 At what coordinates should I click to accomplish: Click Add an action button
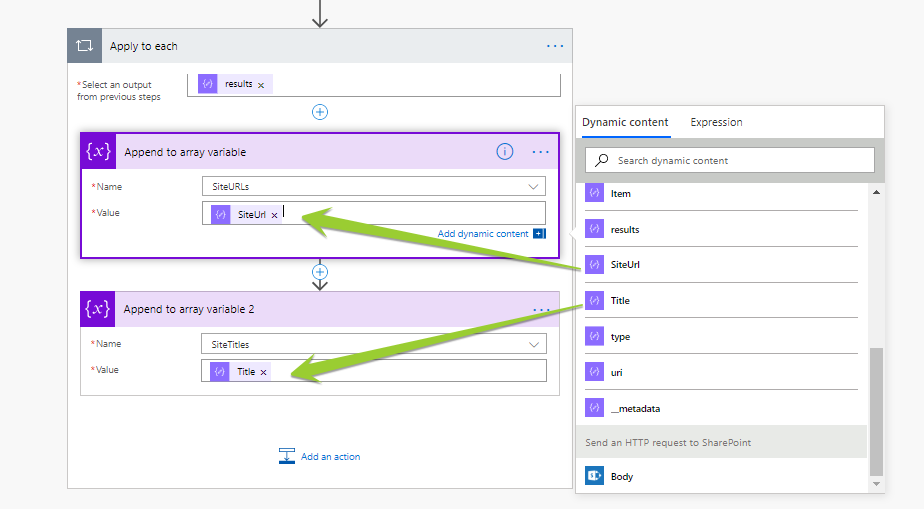pyautogui.click(x=320, y=457)
